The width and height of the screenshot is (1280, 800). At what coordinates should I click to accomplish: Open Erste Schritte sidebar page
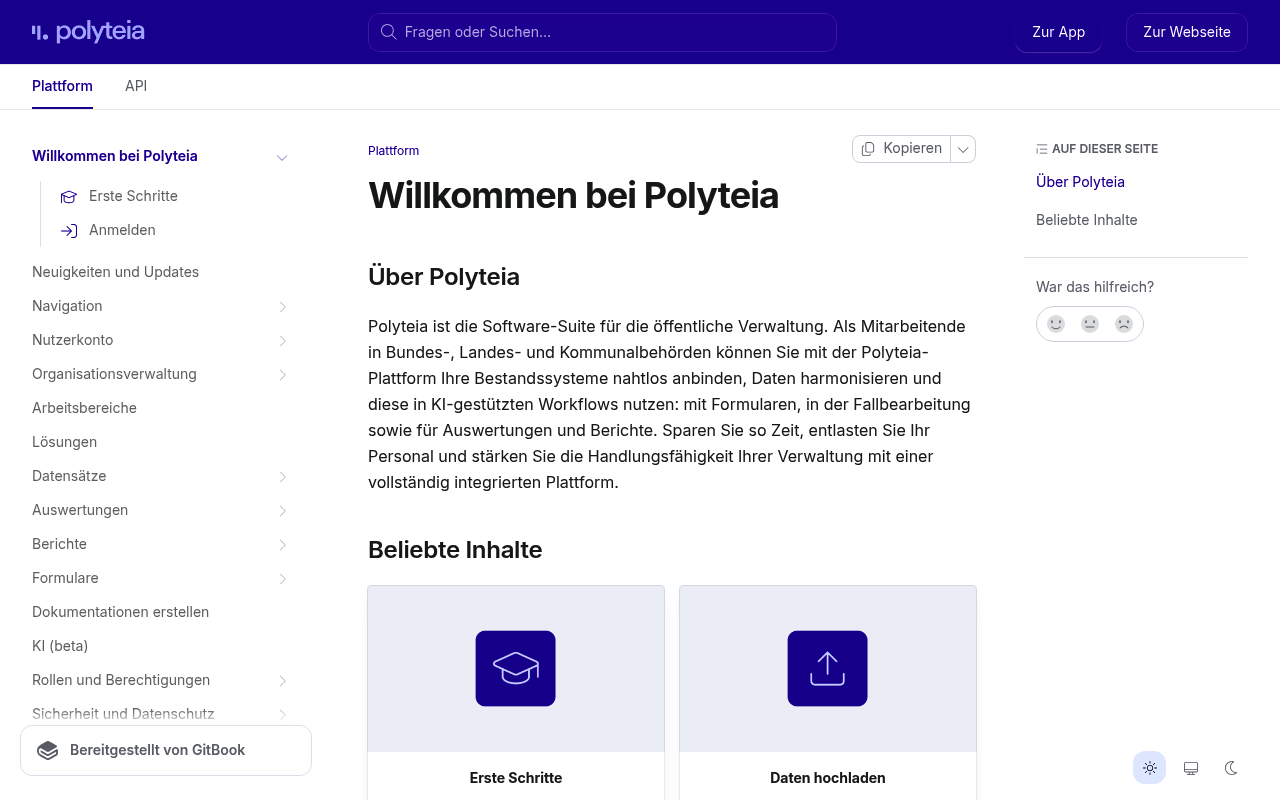pyautogui.click(x=133, y=196)
